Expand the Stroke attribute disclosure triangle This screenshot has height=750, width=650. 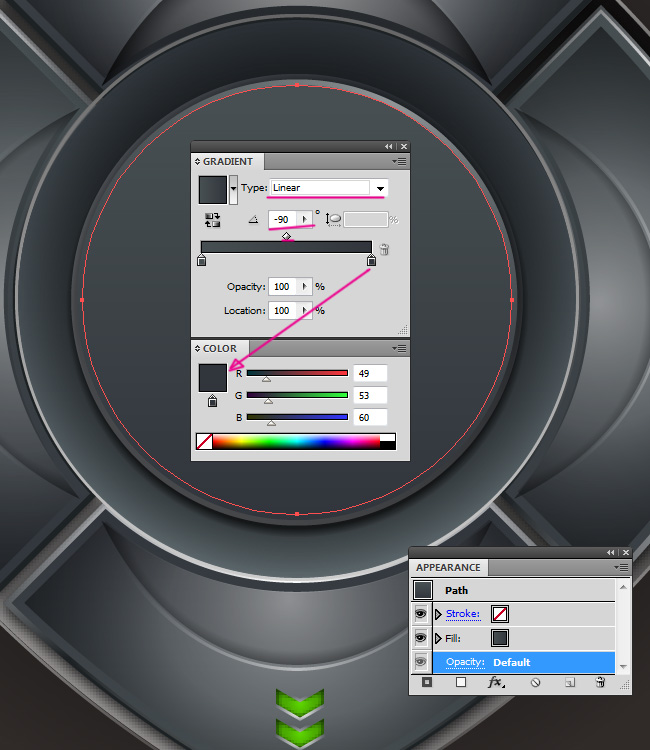click(438, 614)
